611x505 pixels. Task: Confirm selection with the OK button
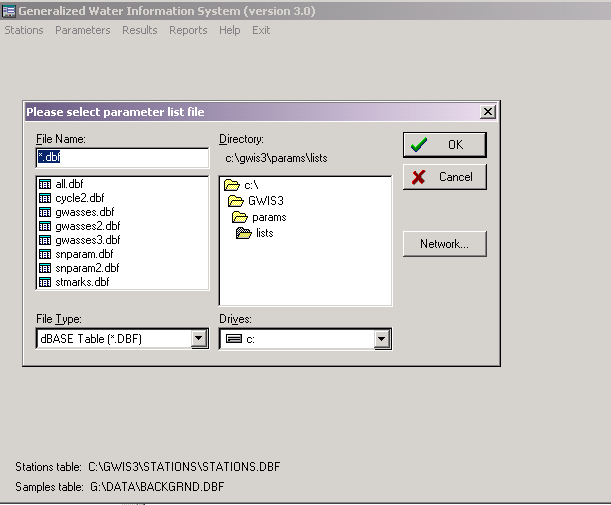[445, 145]
